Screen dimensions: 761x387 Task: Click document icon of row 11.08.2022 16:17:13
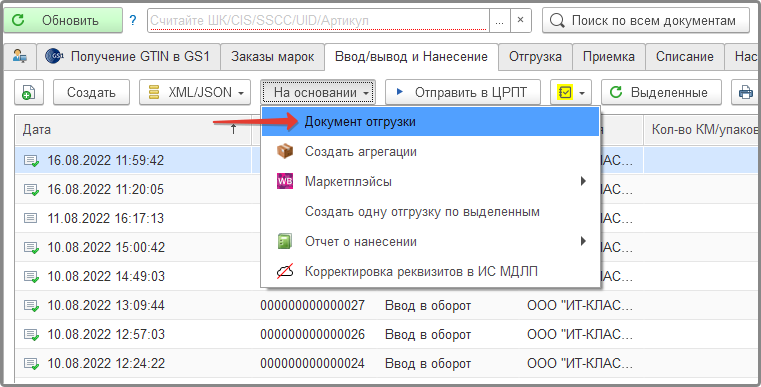coord(31,218)
